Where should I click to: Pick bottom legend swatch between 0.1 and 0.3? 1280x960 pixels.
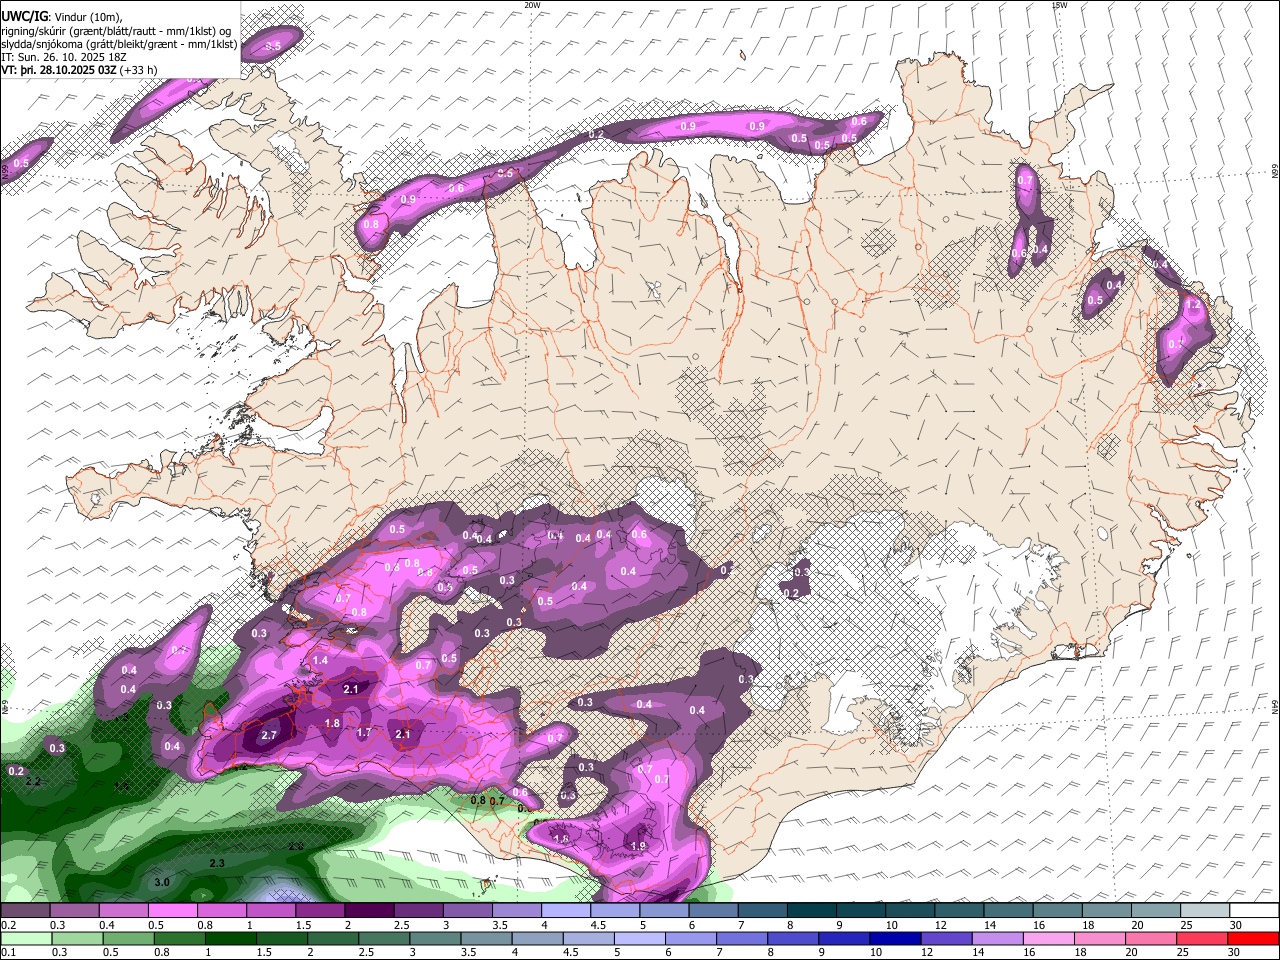[x=24, y=938]
